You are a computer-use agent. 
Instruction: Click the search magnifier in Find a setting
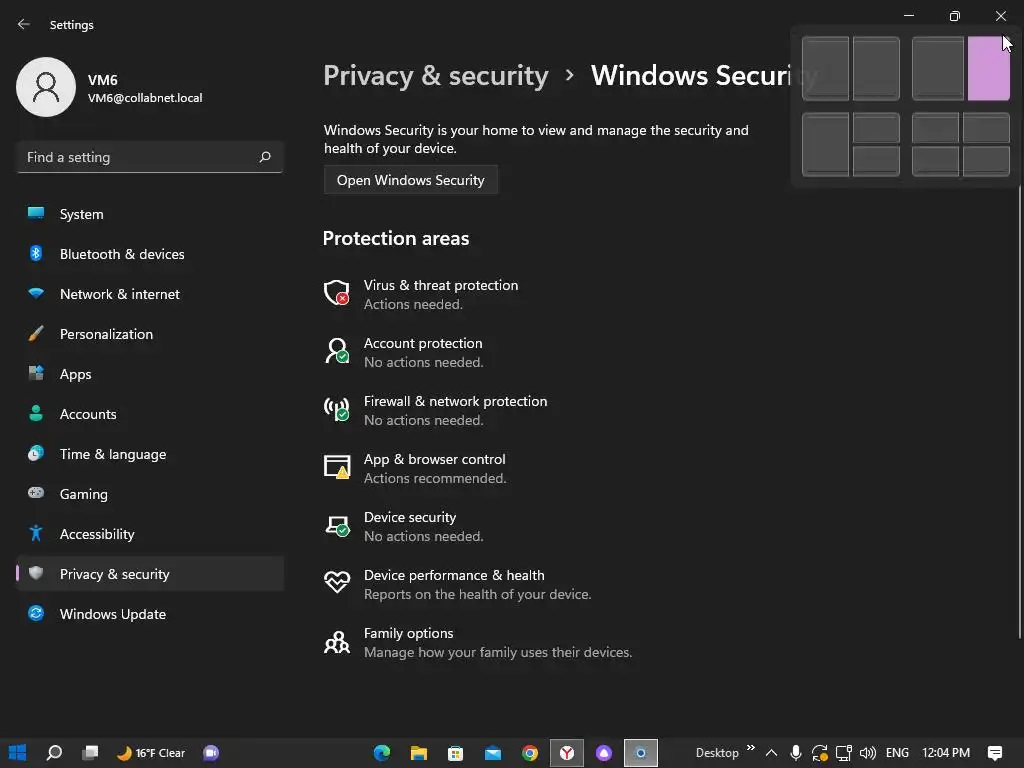tap(264, 157)
